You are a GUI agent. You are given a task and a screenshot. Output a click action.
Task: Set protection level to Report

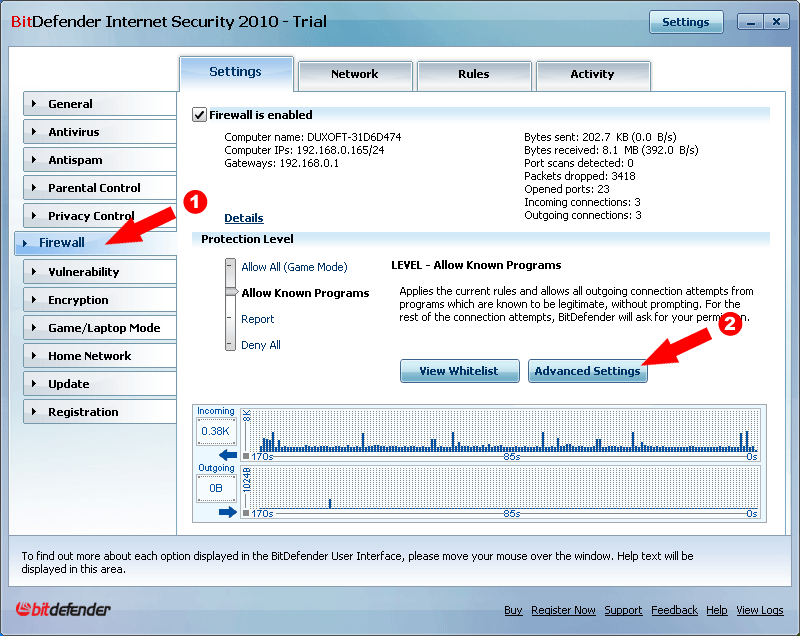[258, 319]
